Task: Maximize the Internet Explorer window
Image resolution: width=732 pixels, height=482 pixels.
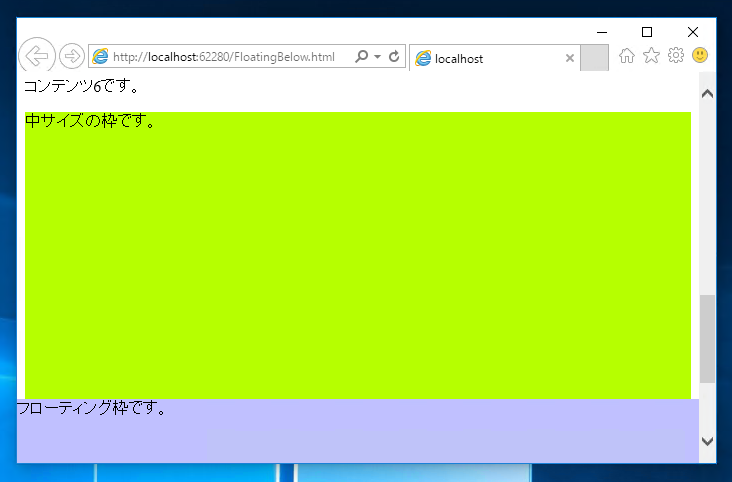Action: coord(647,32)
